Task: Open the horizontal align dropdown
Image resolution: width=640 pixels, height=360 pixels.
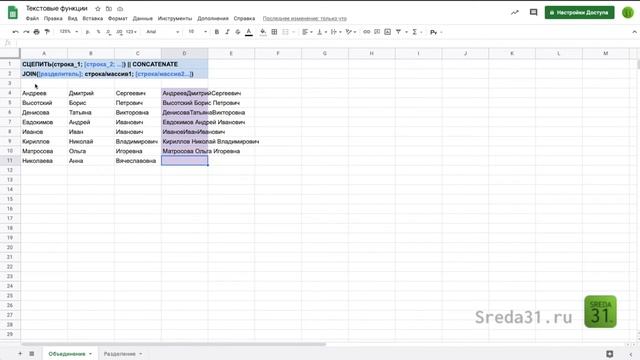Action: pyautogui.click(x=307, y=32)
